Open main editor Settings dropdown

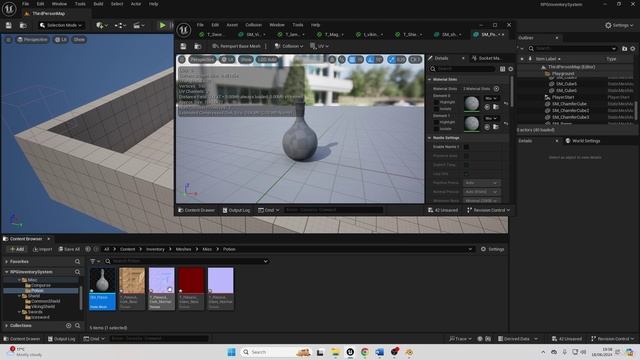pos(619,25)
